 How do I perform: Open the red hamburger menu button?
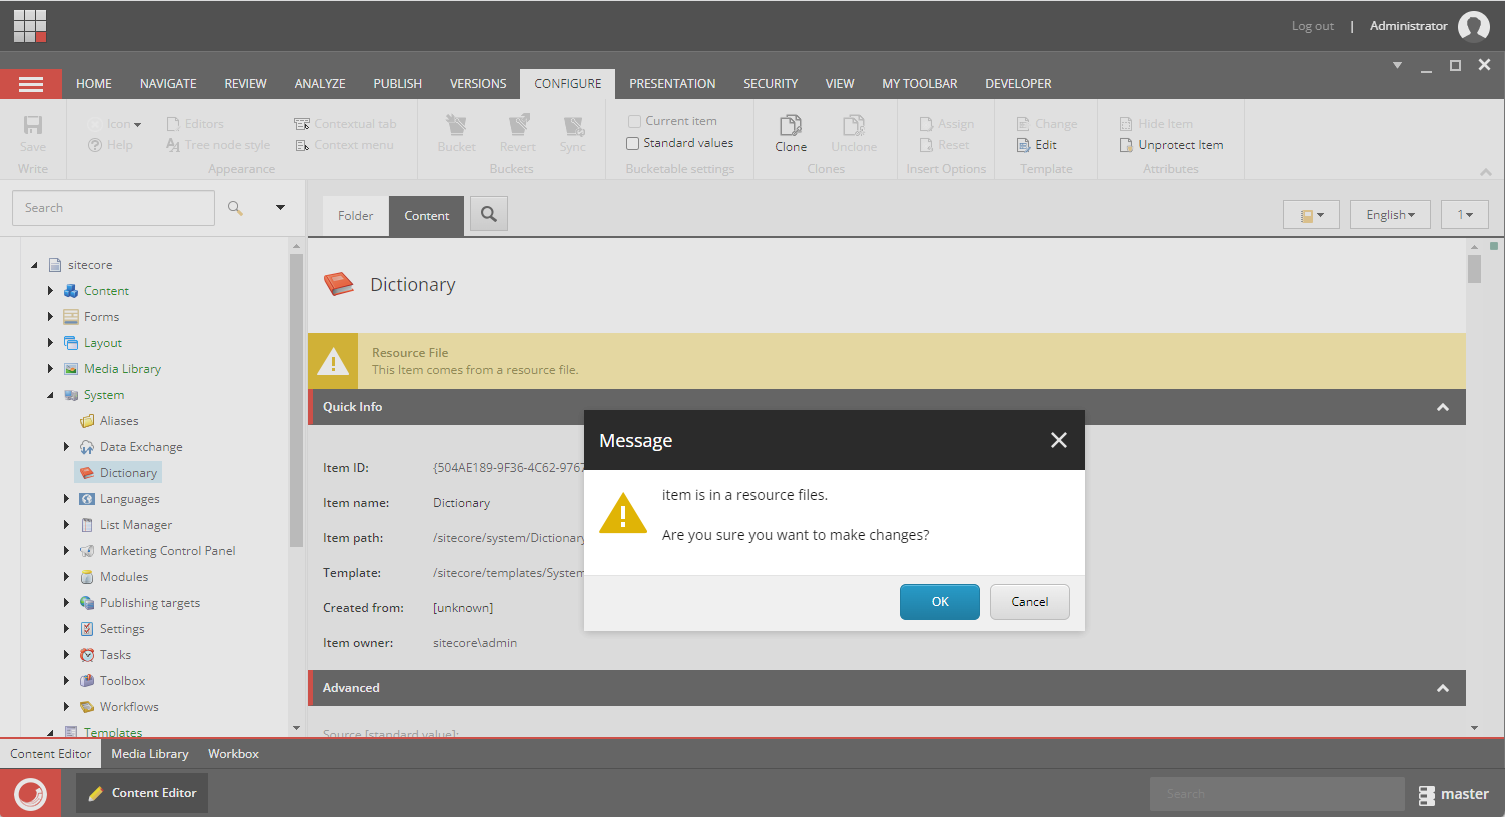[x=31, y=84]
